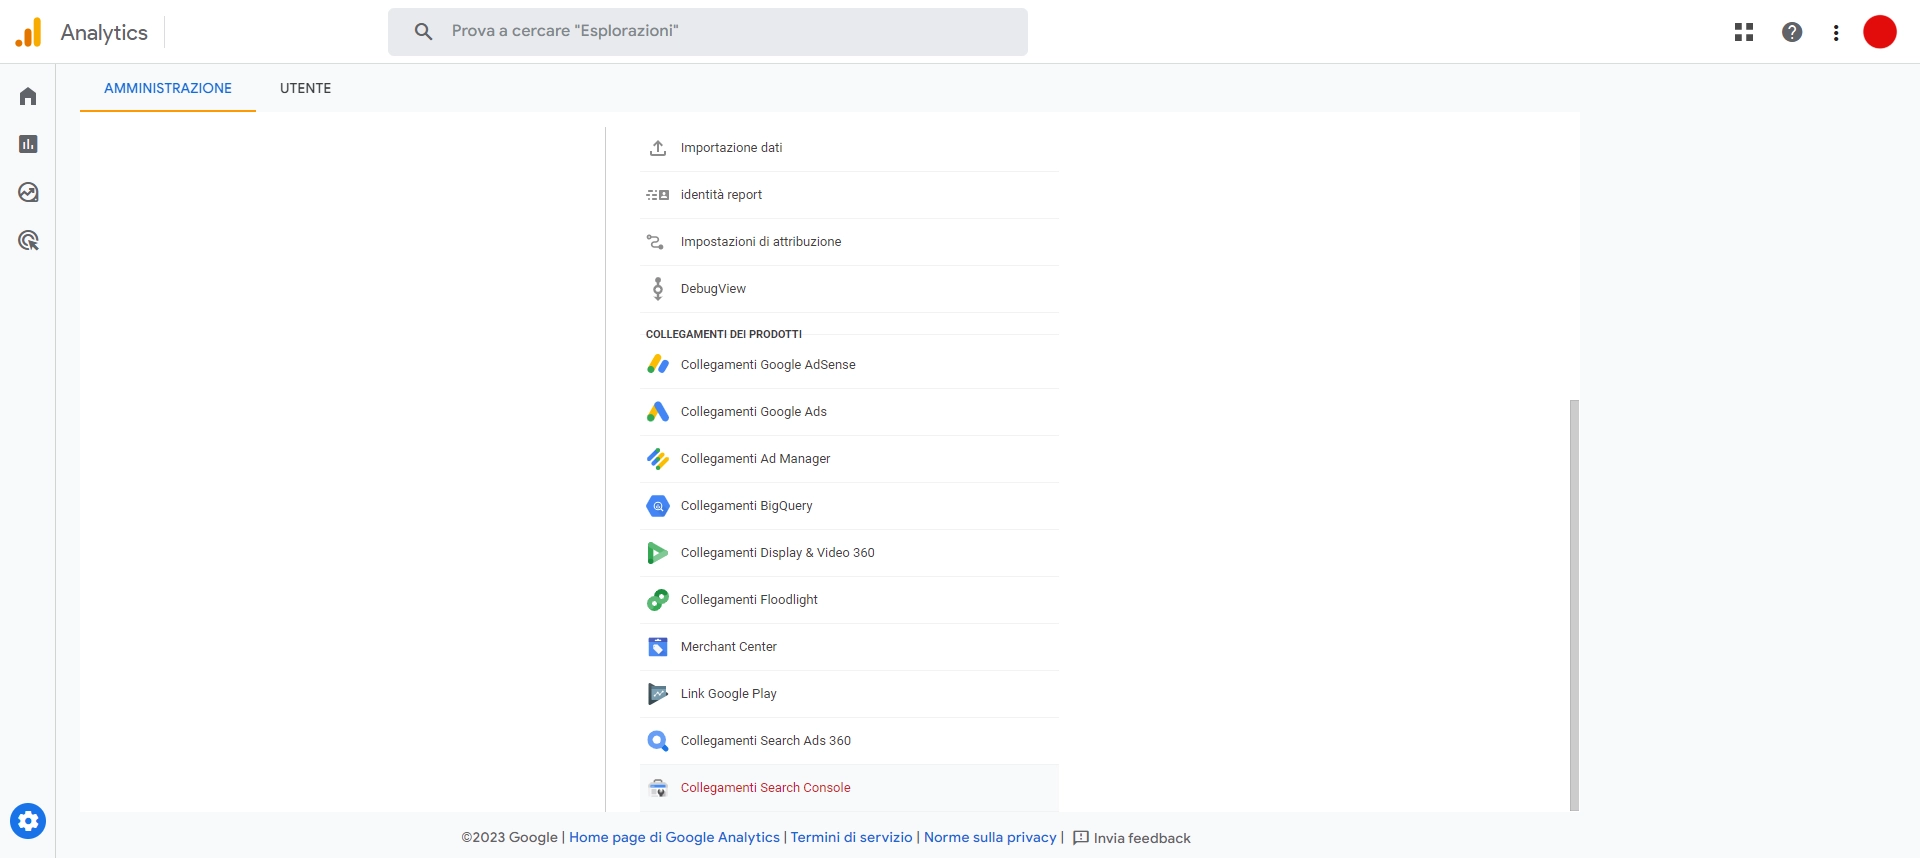Click the Display & Video 360 icon
The height and width of the screenshot is (858, 1920).
pyautogui.click(x=658, y=553)
